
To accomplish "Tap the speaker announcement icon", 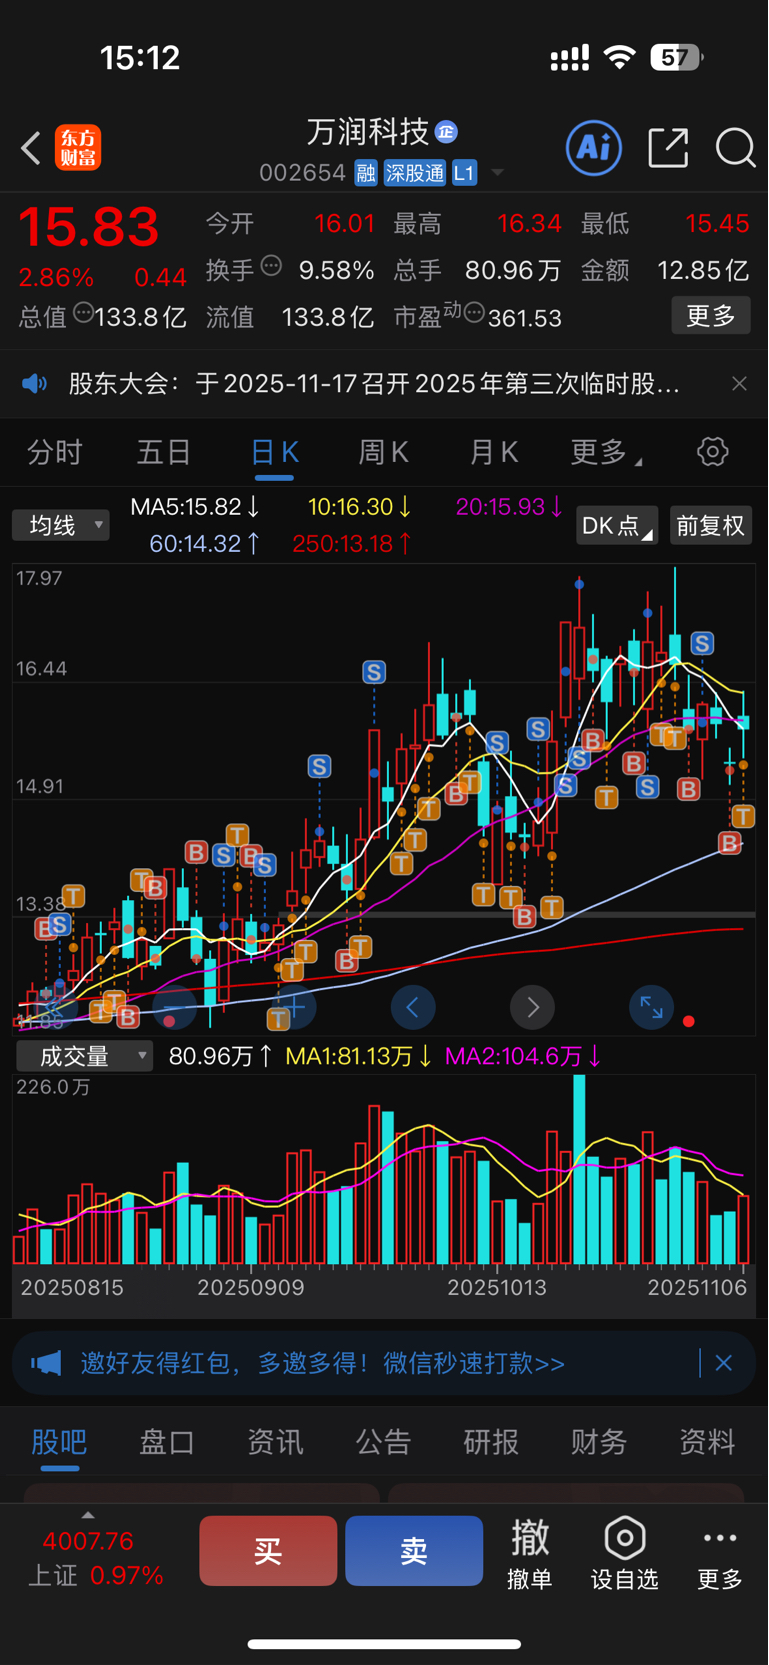I will pos(35,384).
